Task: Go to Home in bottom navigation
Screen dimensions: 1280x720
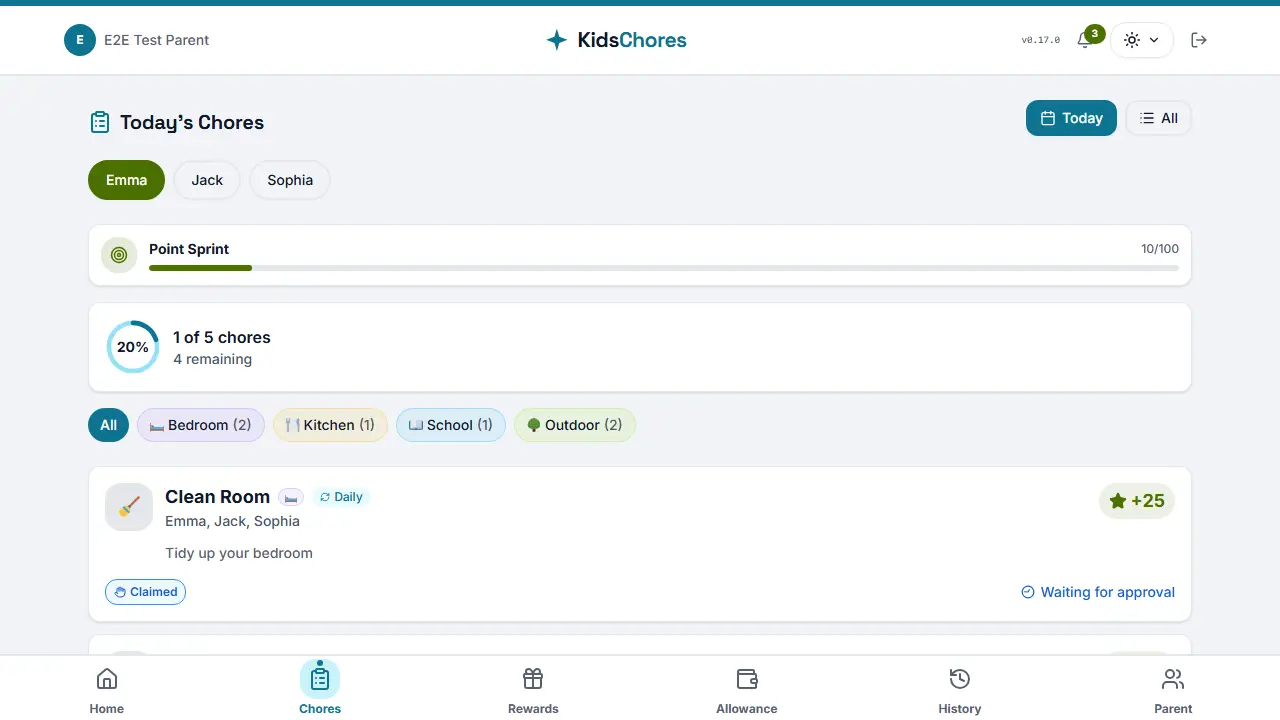Action: click(x=107, y=690)
